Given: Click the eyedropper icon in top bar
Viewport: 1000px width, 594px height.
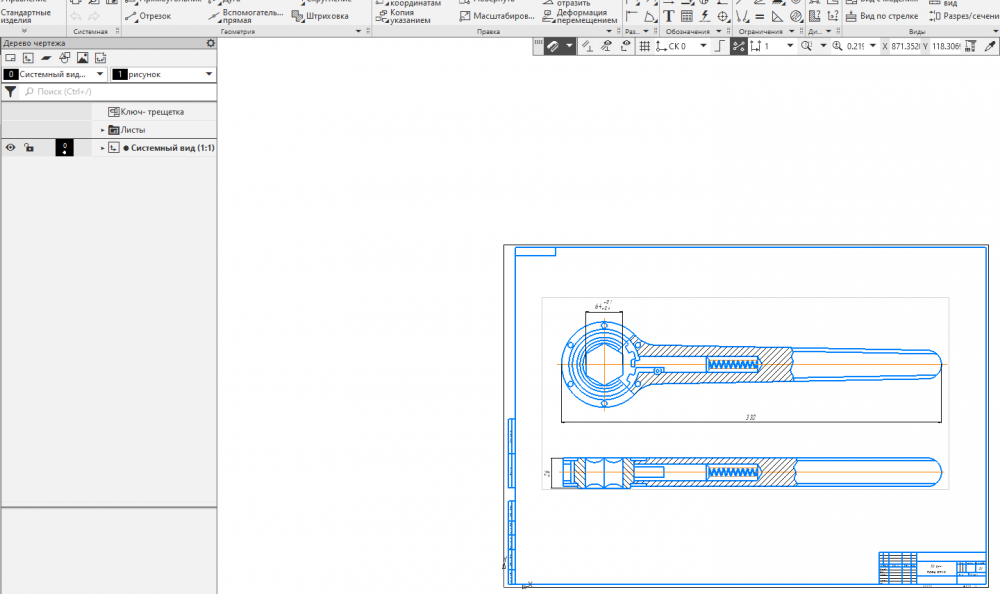Looking at the screenshot, I should pyautogui.click(x=990, y=47).
